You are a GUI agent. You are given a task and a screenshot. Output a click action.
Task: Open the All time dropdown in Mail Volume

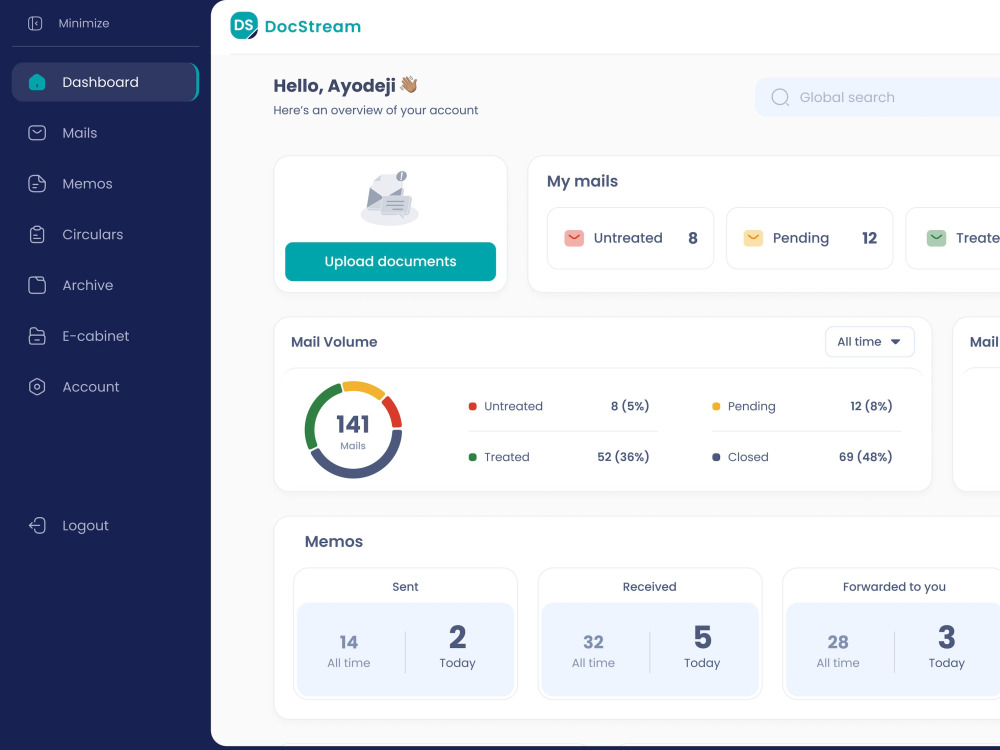click(x=869, y=342)
